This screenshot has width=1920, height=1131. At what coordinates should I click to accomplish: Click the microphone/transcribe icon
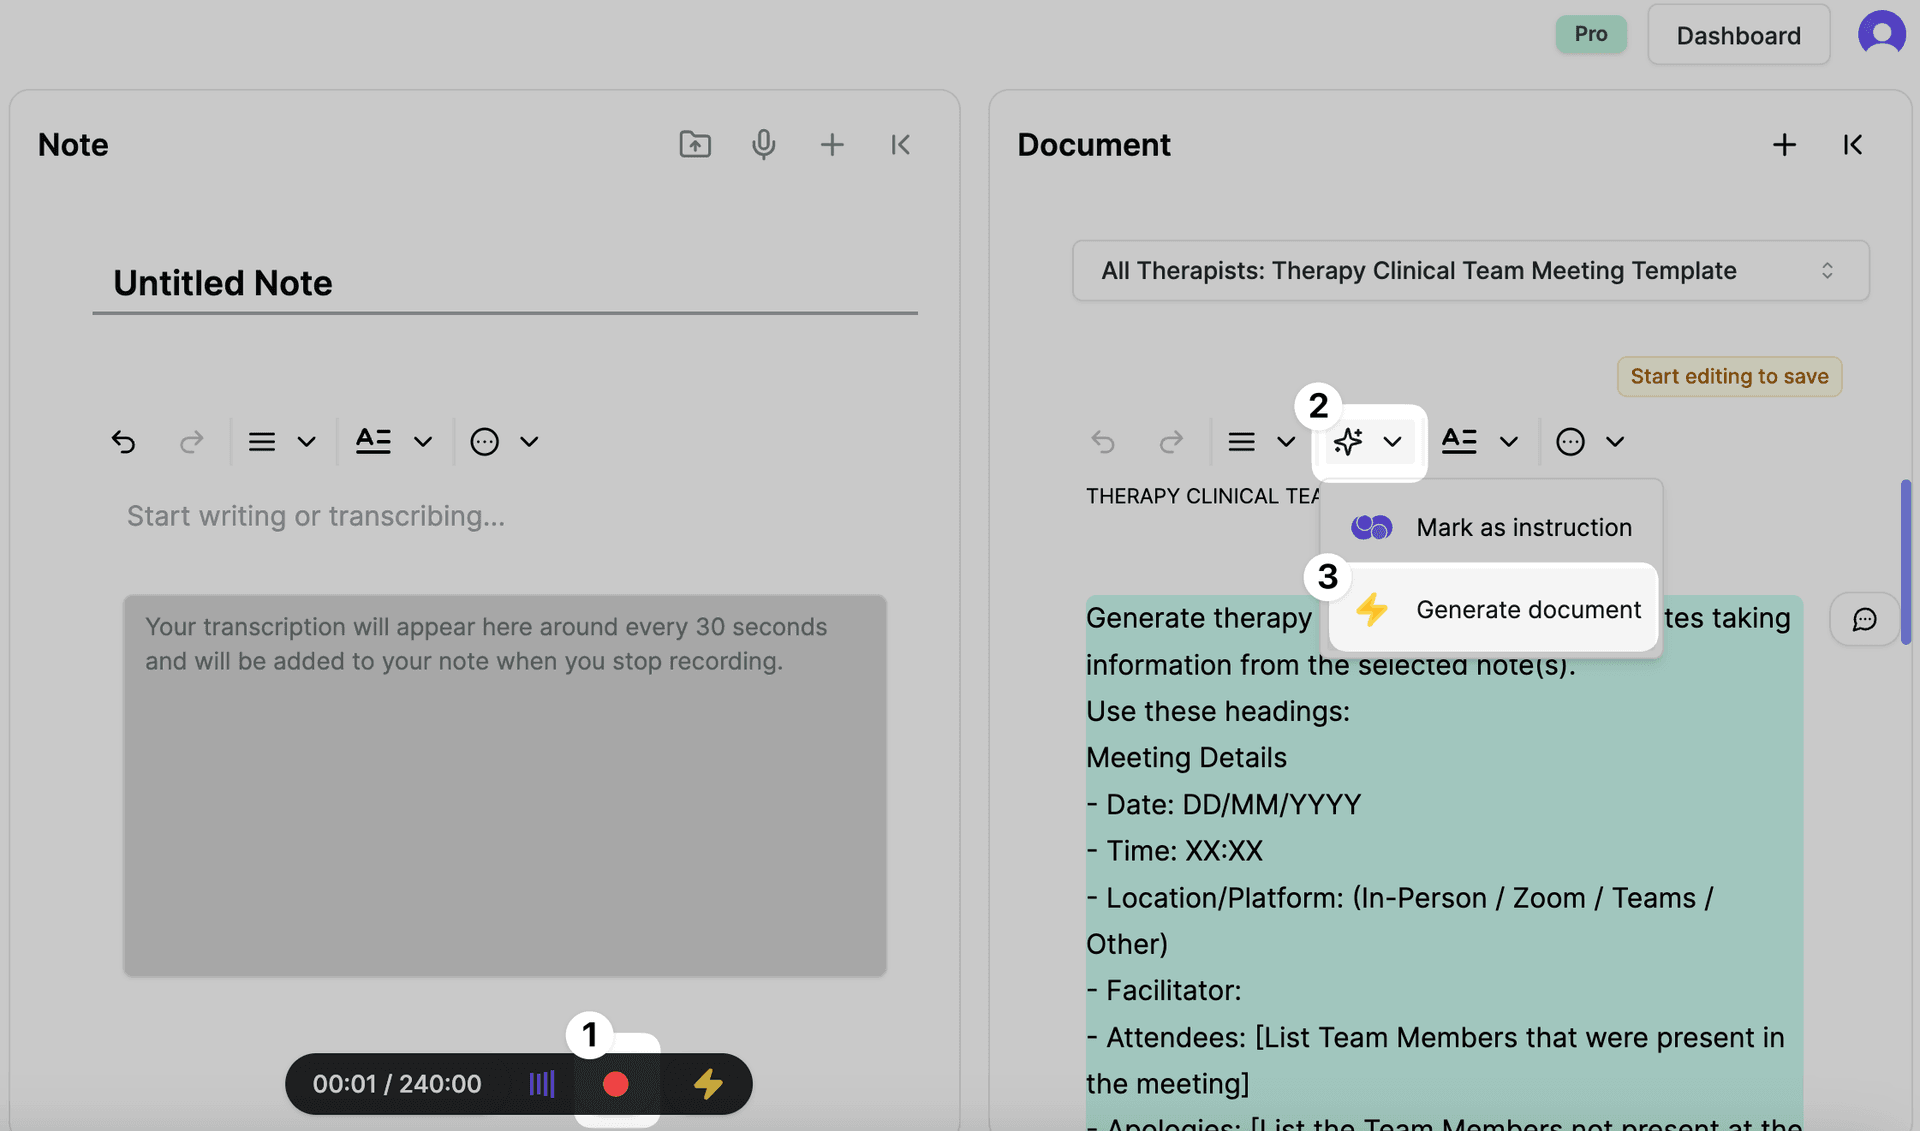[762, 144]
